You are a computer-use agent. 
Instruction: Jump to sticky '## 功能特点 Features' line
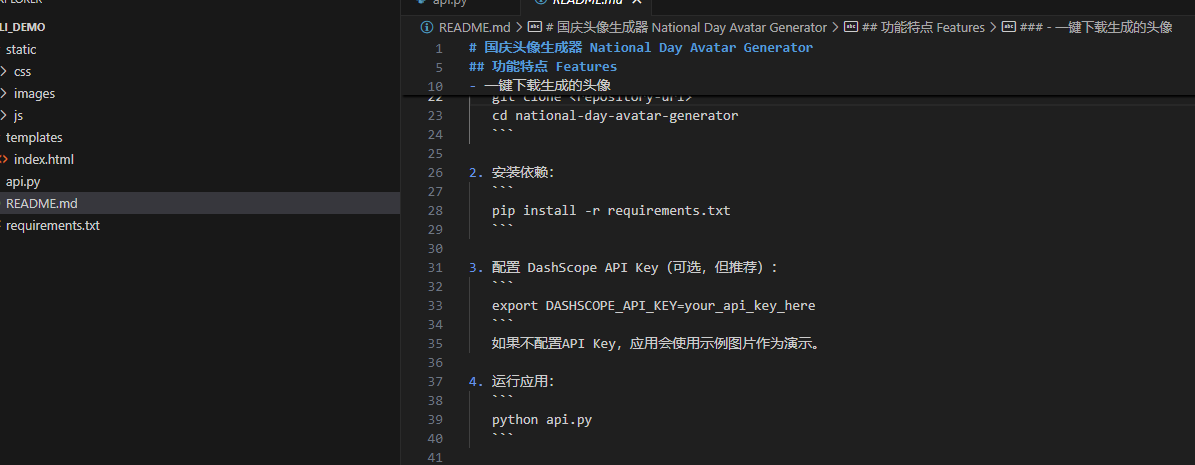(x=543, y=66)
